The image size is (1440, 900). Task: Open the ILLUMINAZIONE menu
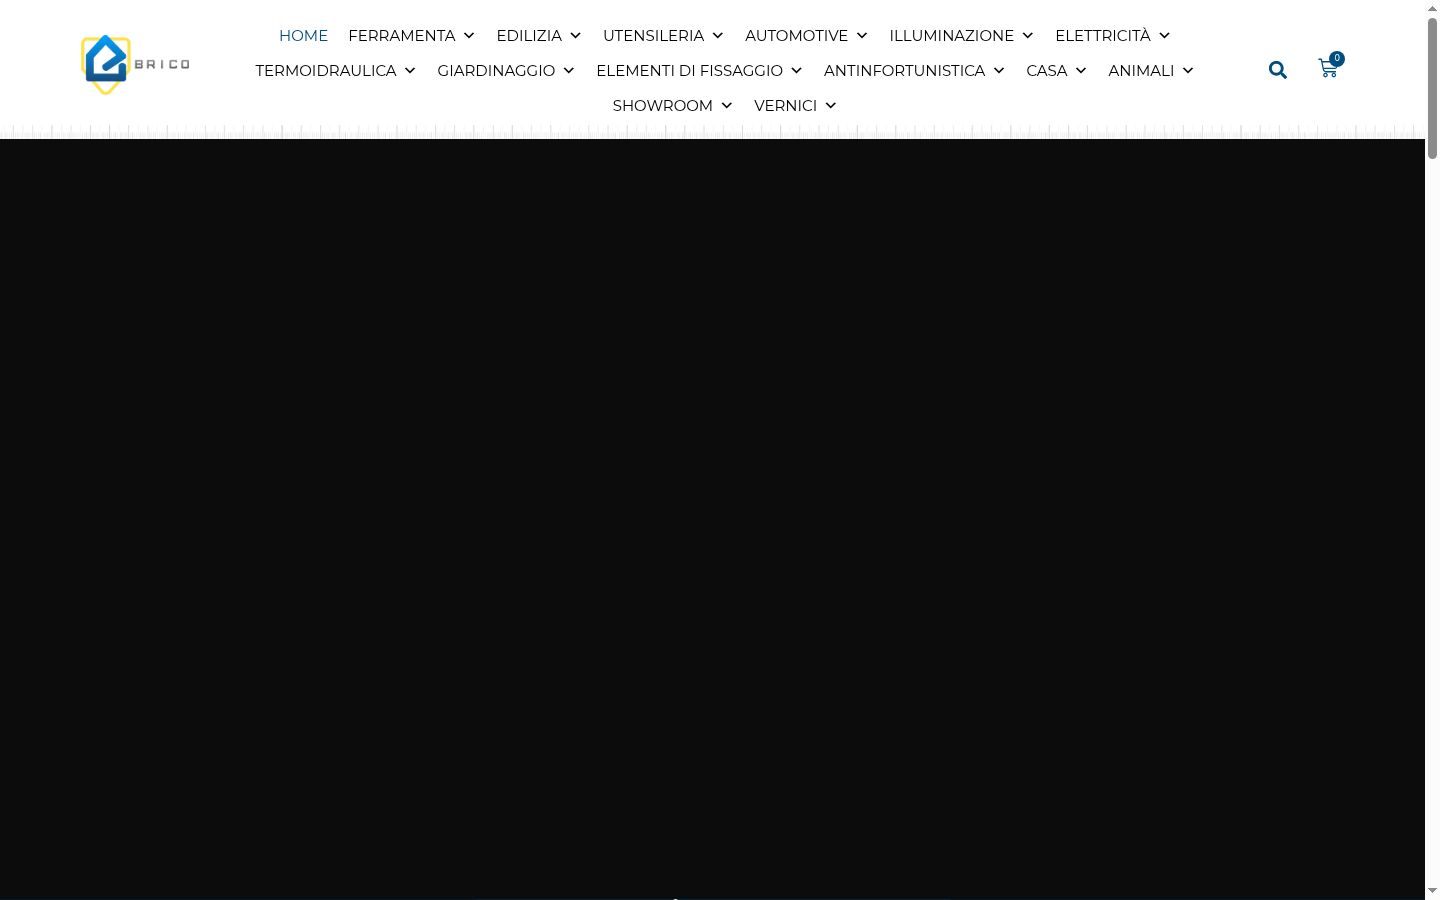pos(951,35)
